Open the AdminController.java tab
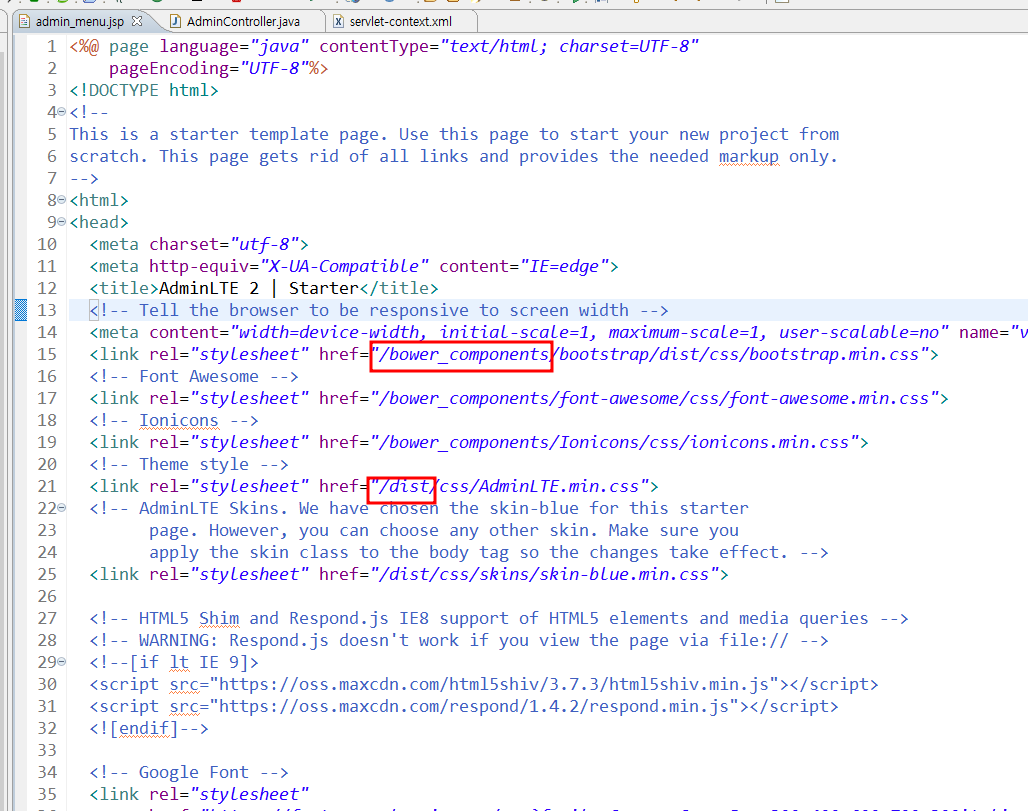 click(x=243, y=22)
